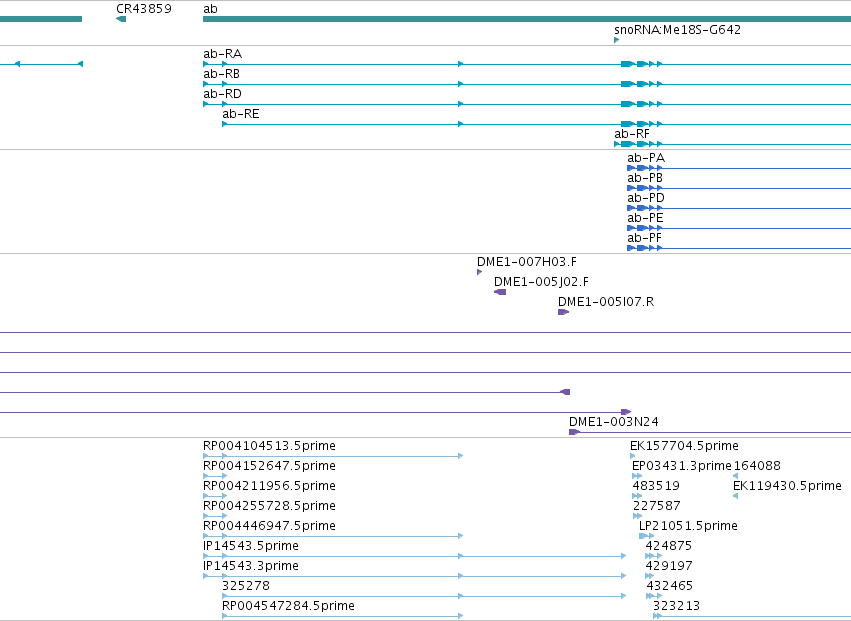The height and width of the screenshot is (621, 851).
Task: Click the DME1-007H03.F clone label
Action: pyautogui.click(x=527, y=262)
